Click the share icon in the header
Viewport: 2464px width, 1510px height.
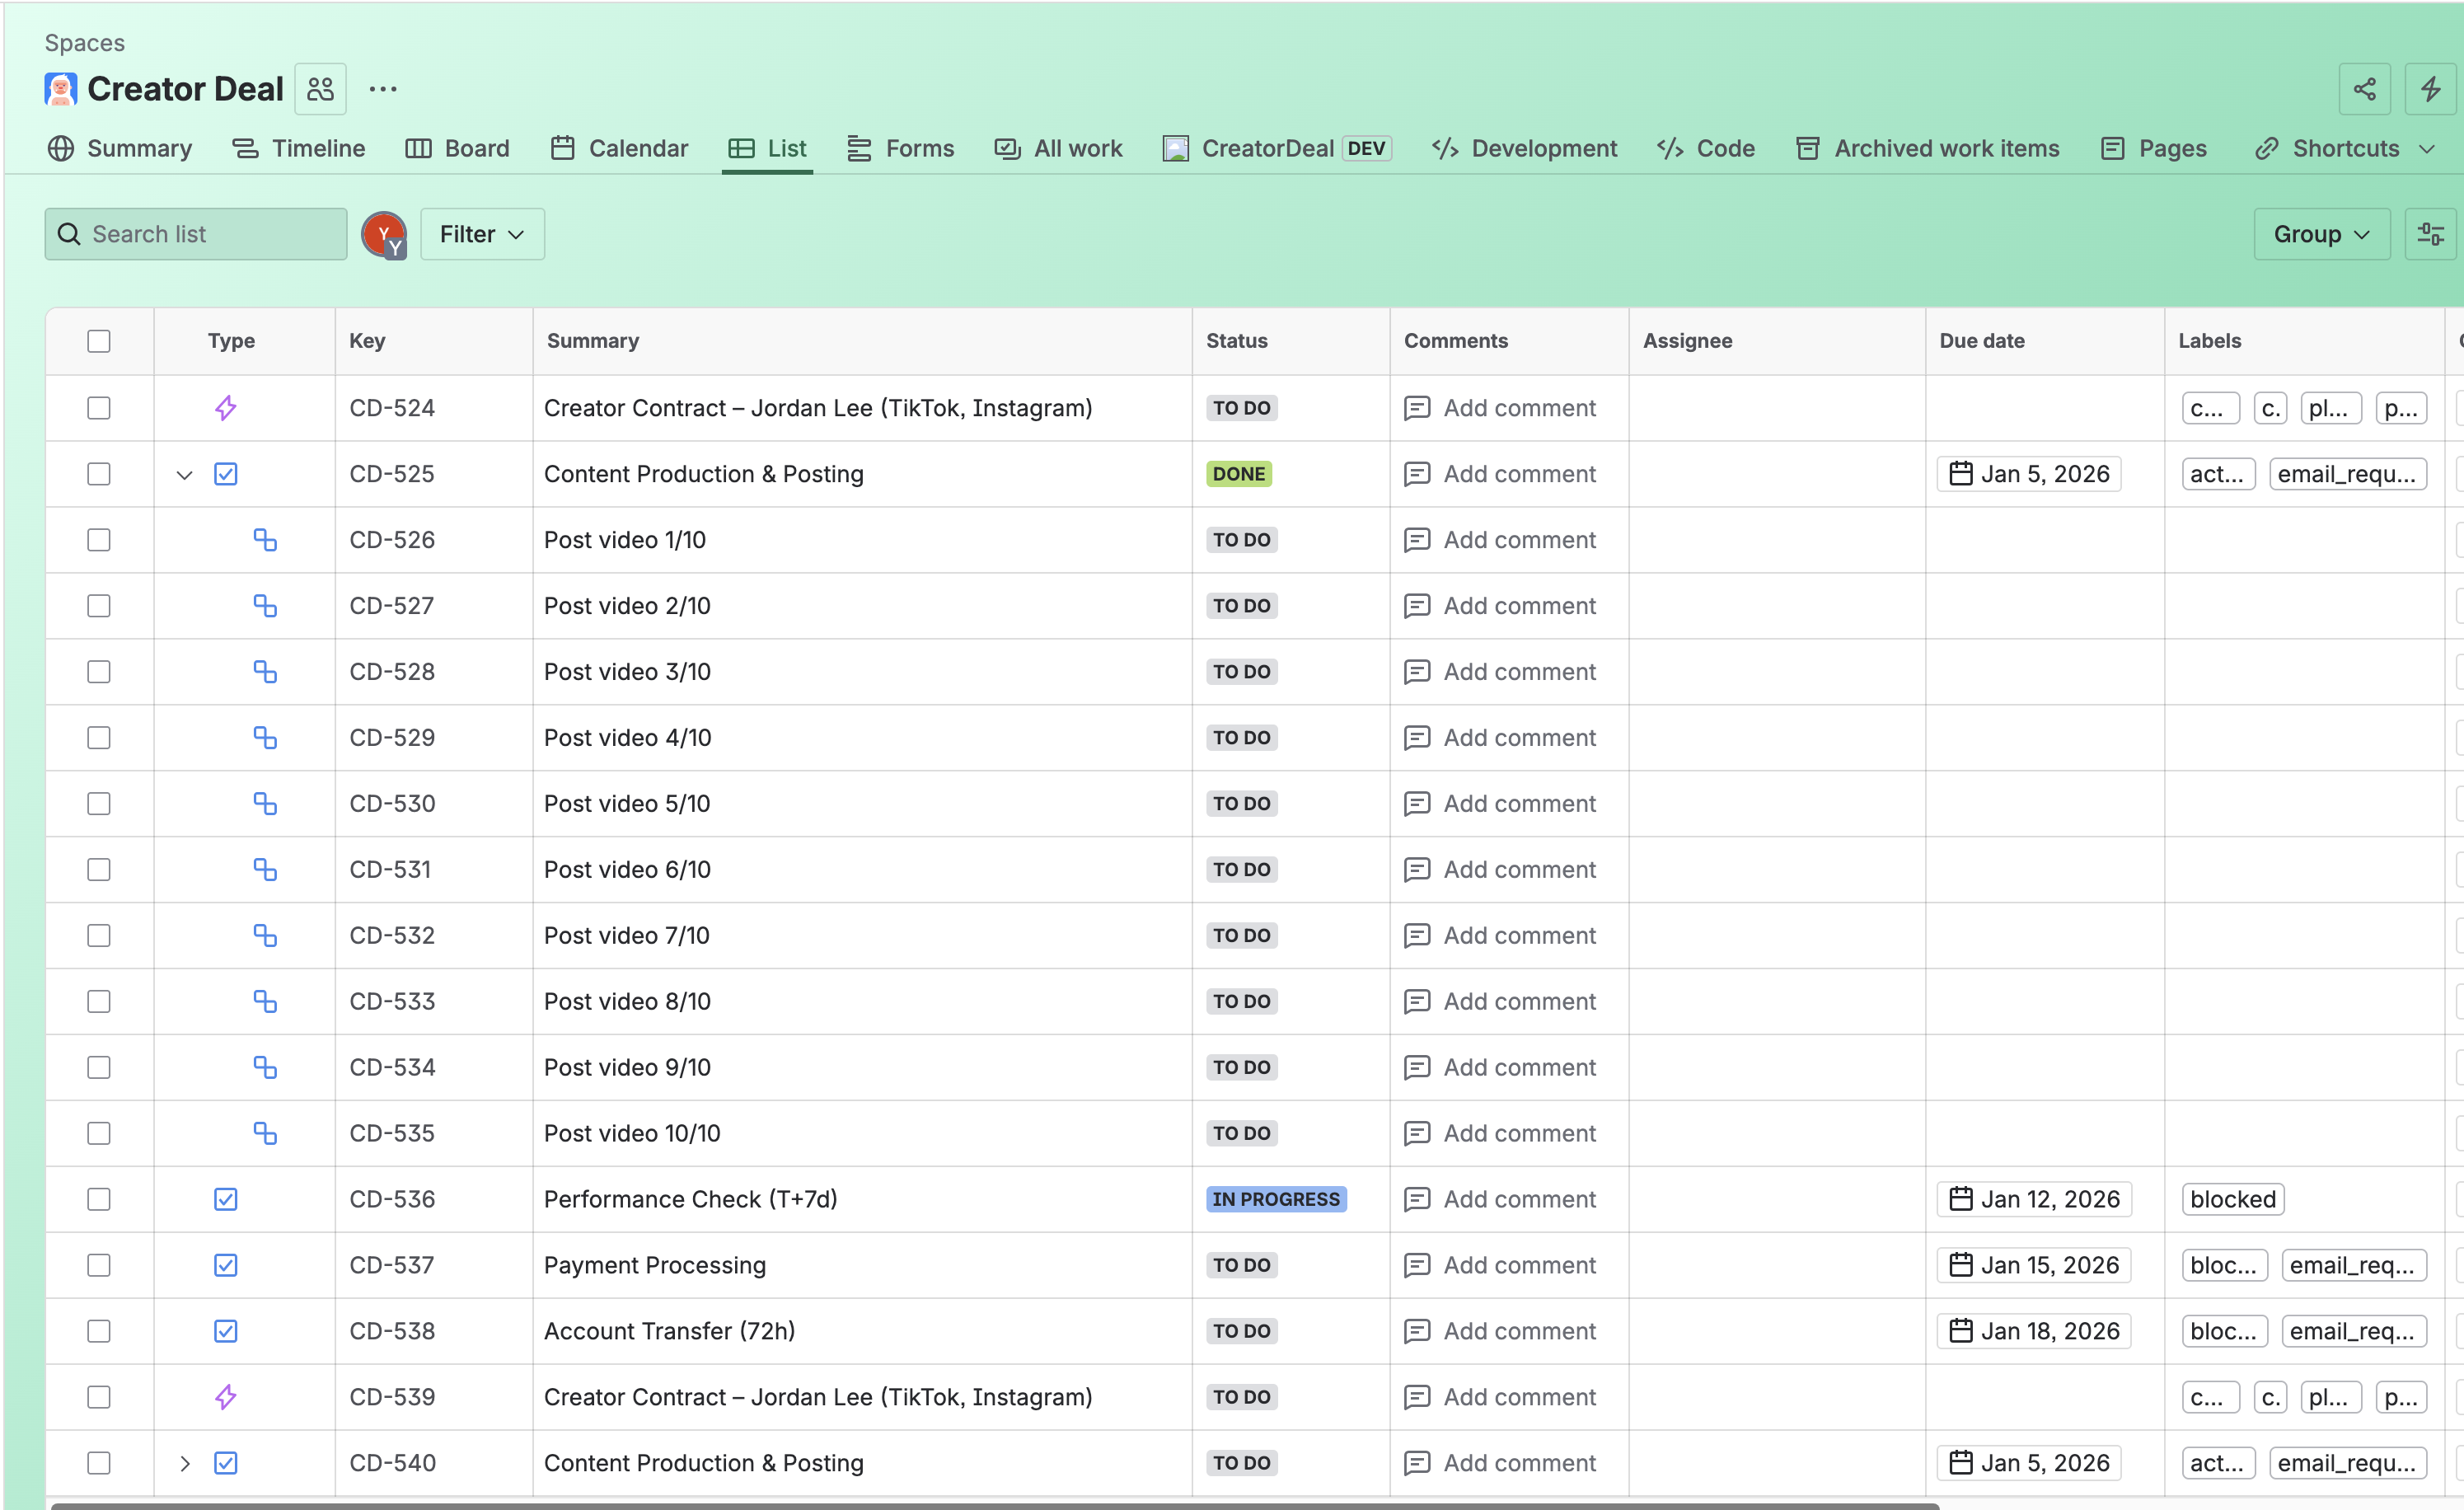click(2364, 89)
